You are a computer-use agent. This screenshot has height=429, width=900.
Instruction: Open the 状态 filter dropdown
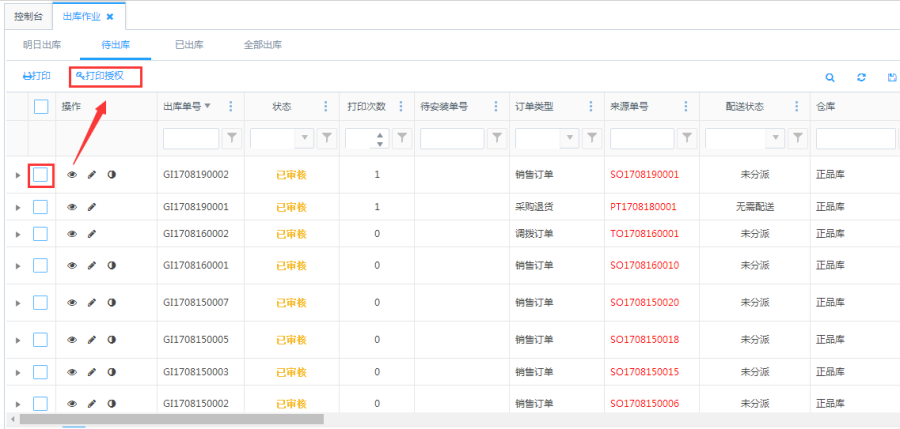coord(305,138)
